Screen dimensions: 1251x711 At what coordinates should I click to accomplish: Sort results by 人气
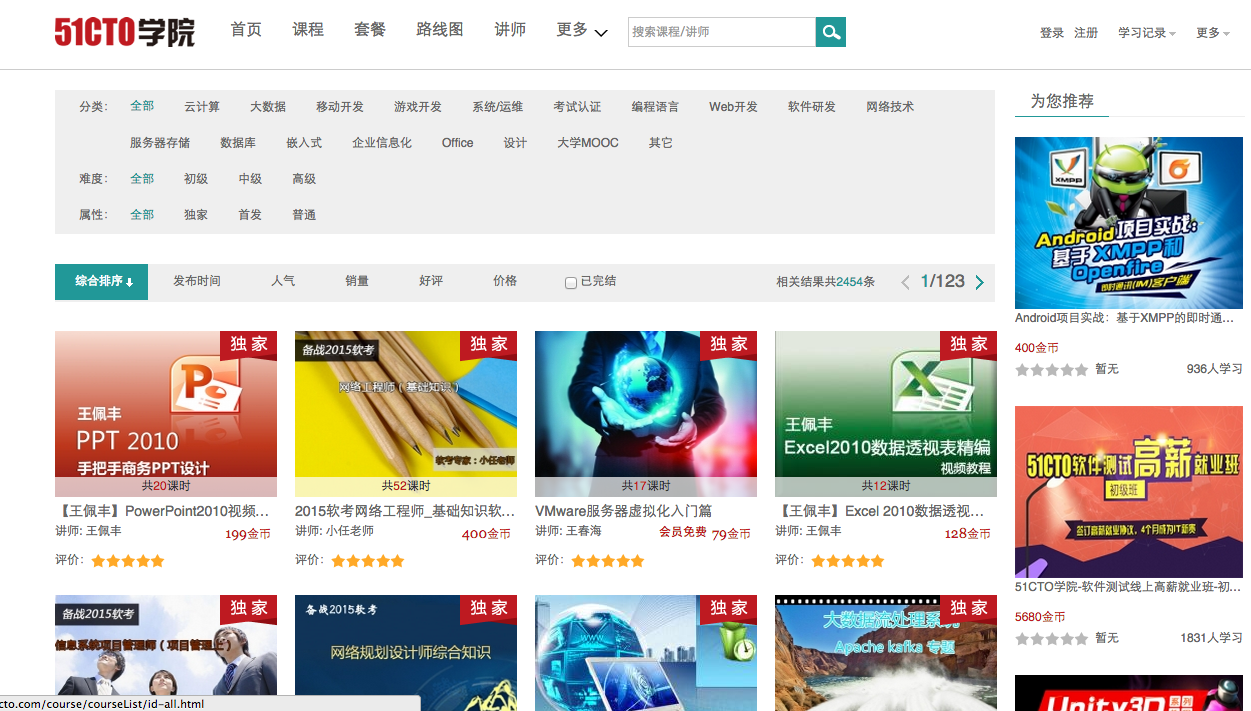click(283, 281)
